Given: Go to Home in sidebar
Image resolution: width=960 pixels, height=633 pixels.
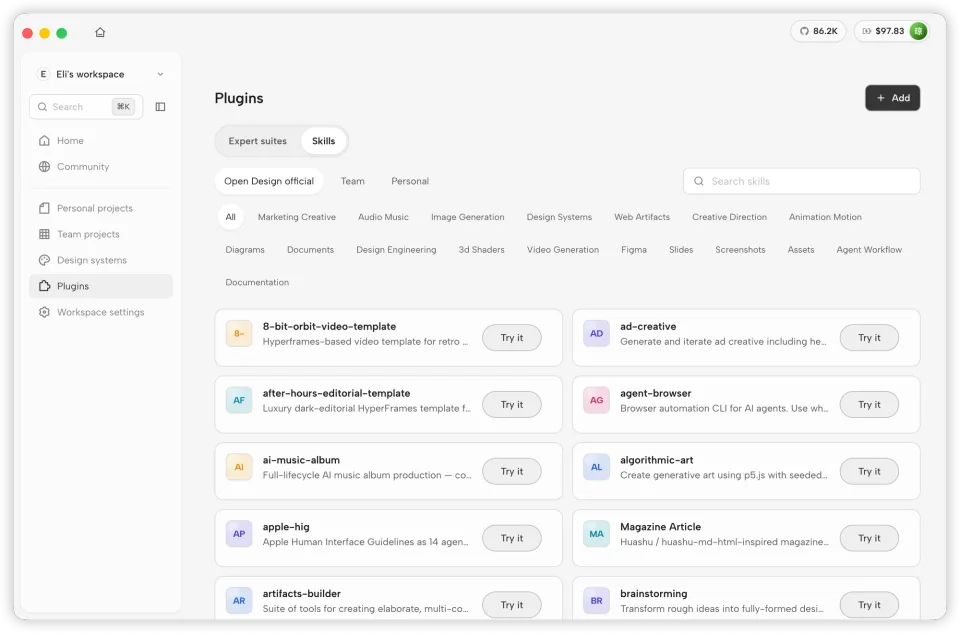Looking at the screenshot, I should [101, 141].
